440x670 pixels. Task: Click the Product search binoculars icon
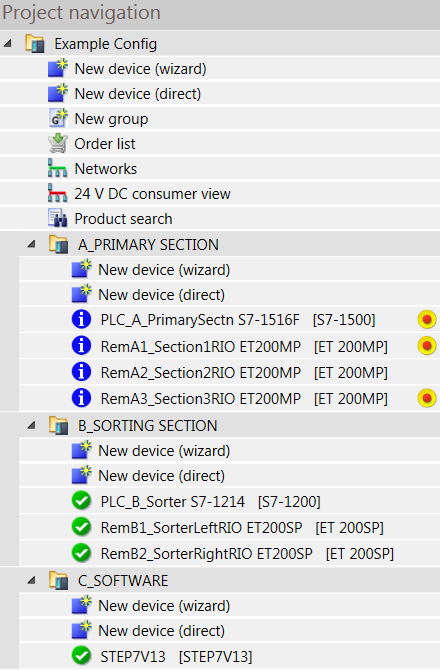click(58, 218)
